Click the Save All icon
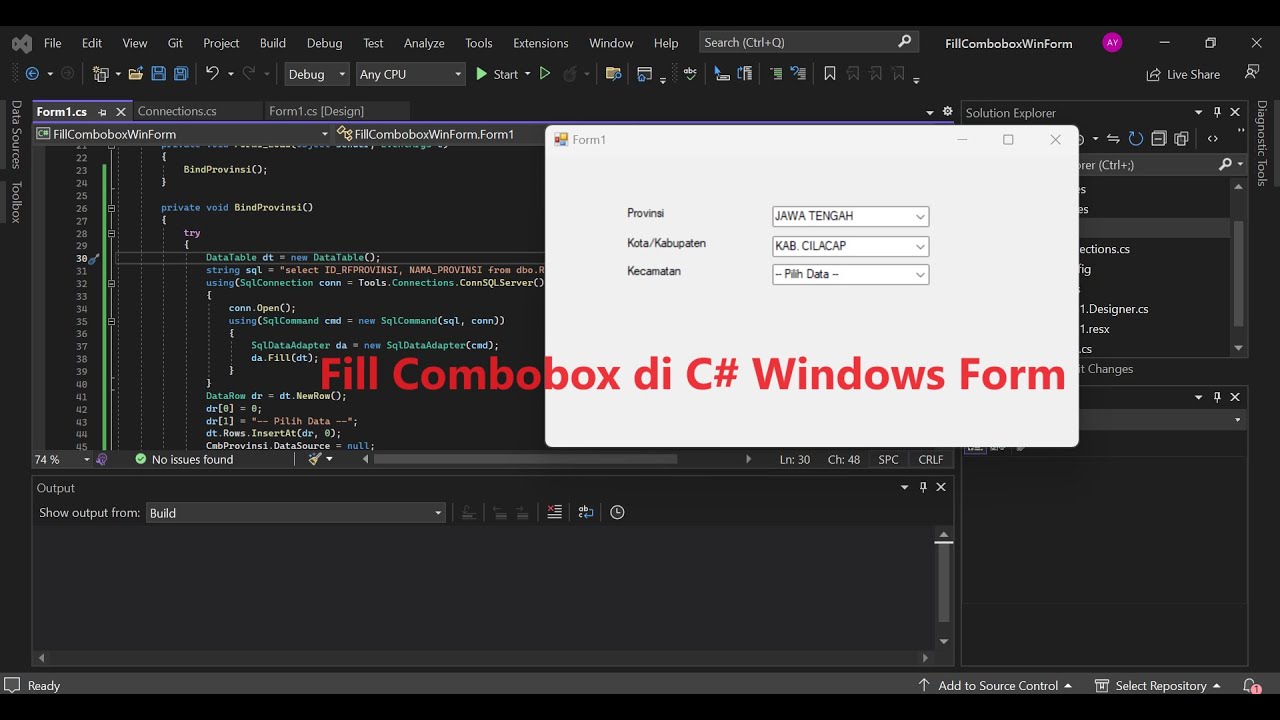Screen dimensions: 1280x720 click(x=181, y=74)
